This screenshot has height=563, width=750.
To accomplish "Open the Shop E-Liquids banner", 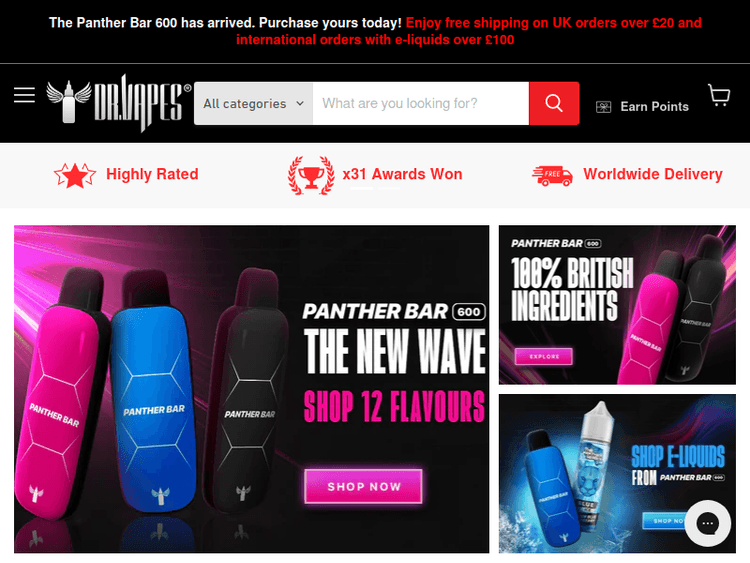I will point(617,474).
